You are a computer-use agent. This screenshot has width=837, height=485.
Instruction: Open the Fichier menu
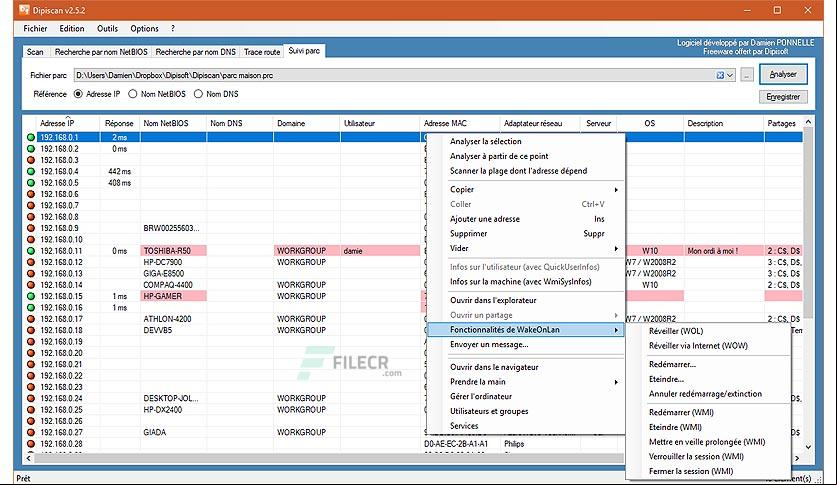click(35, 29)
